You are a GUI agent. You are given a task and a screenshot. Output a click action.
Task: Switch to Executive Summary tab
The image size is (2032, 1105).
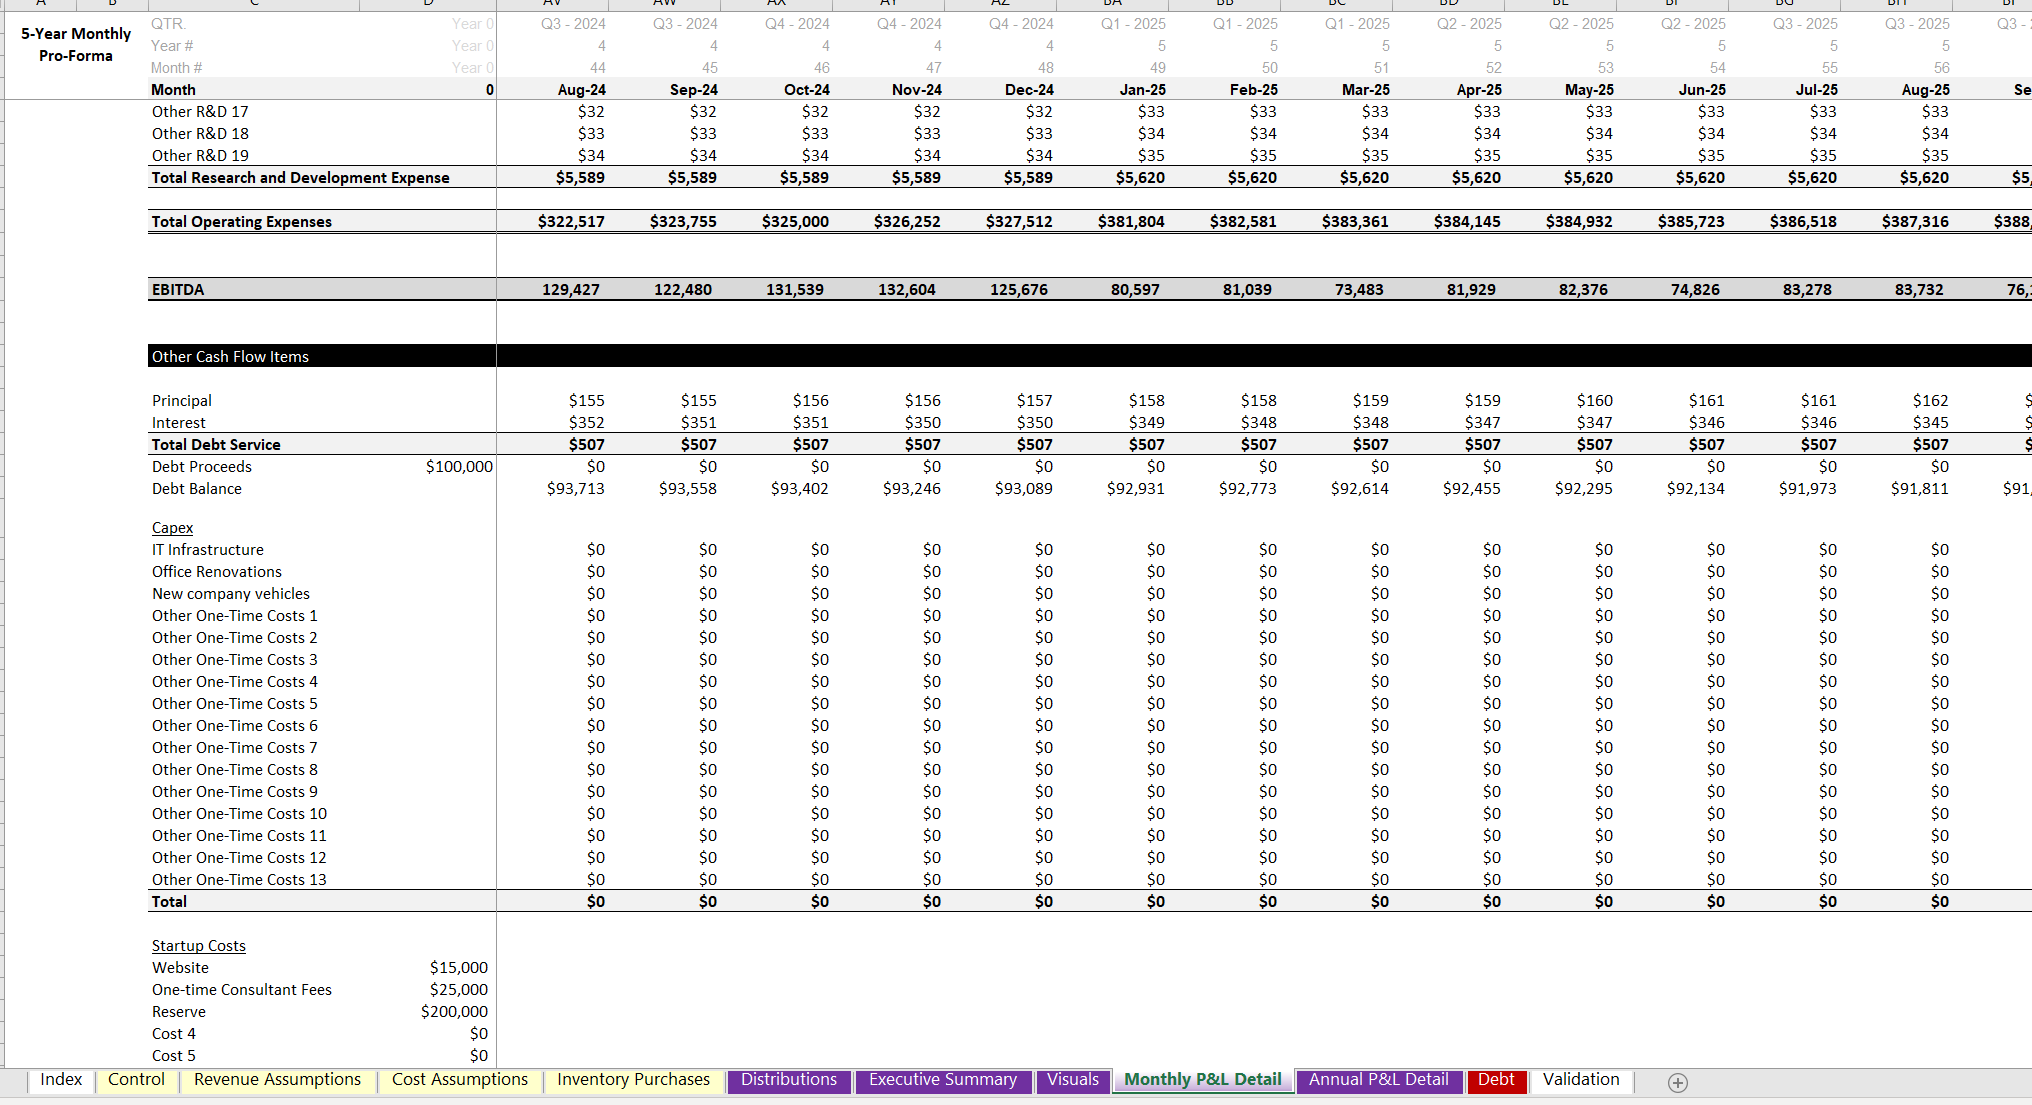(942, 1080)
